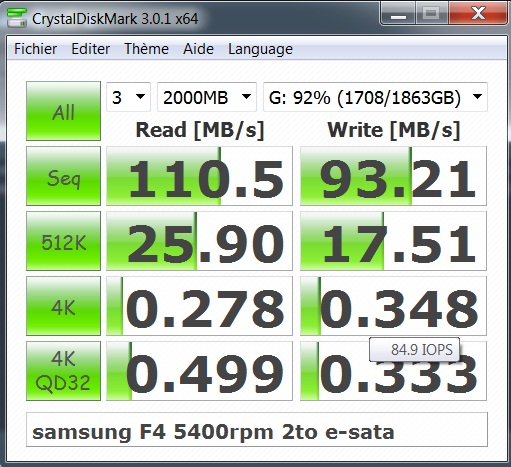The image size is (511, 467).
Task: Click the Seq write result 93.21
Action: click(x=393, y=176)
